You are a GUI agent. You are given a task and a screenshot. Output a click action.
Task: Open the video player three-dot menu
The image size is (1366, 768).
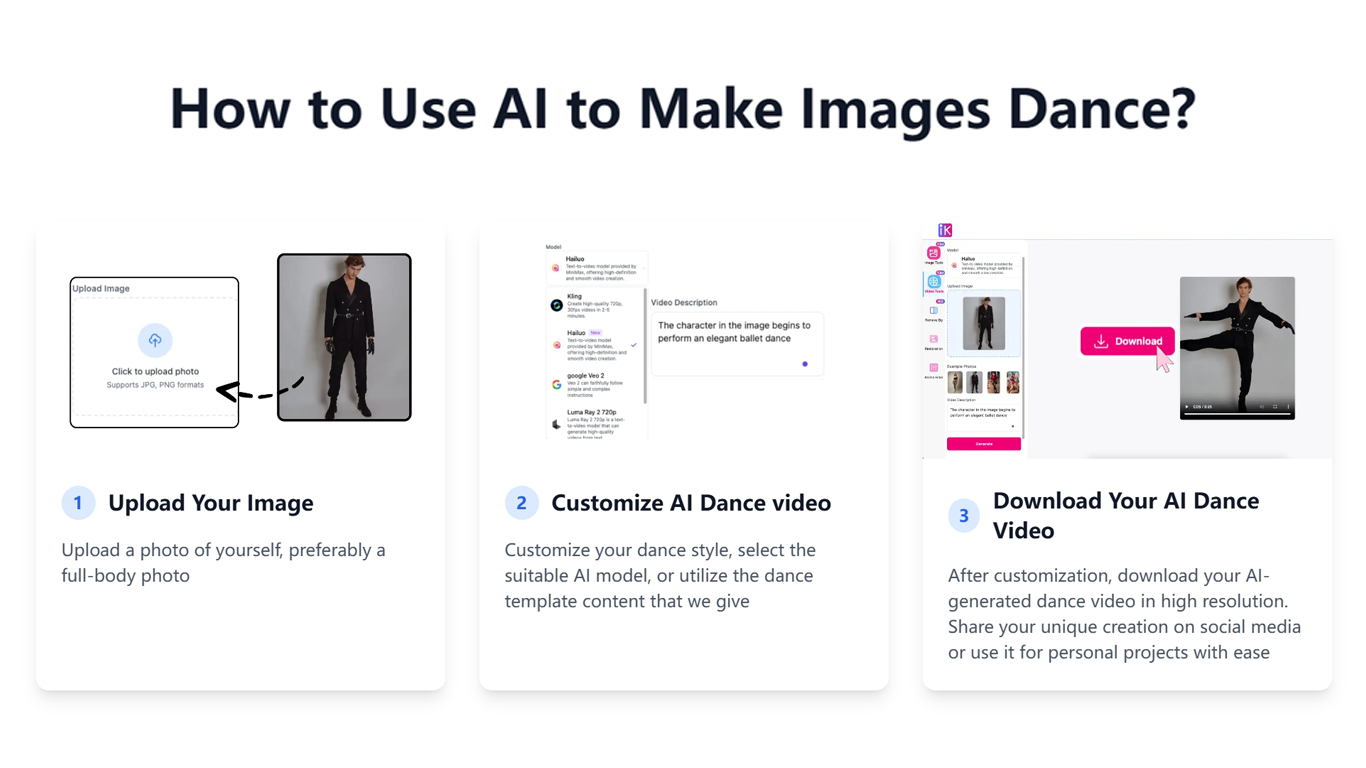1288,407
